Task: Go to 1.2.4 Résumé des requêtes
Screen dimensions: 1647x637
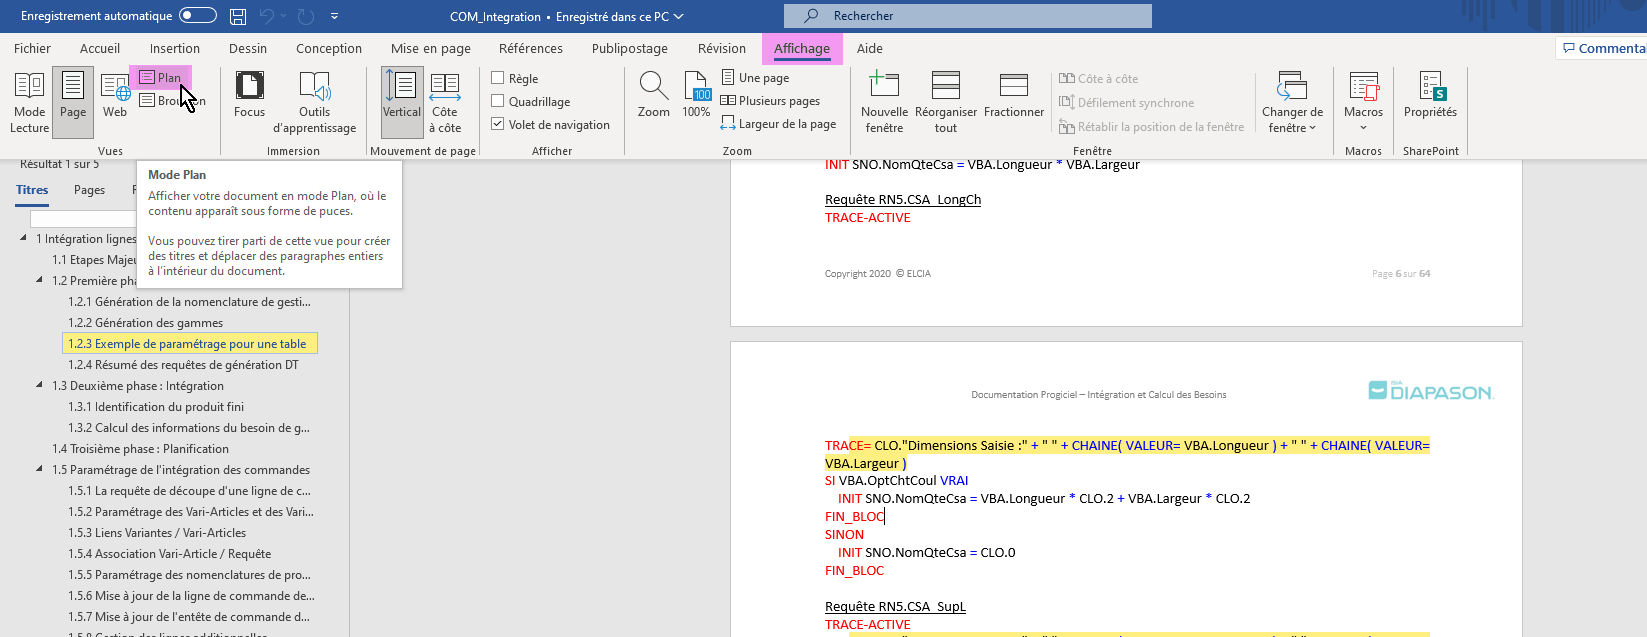Action: click(183, 364)
